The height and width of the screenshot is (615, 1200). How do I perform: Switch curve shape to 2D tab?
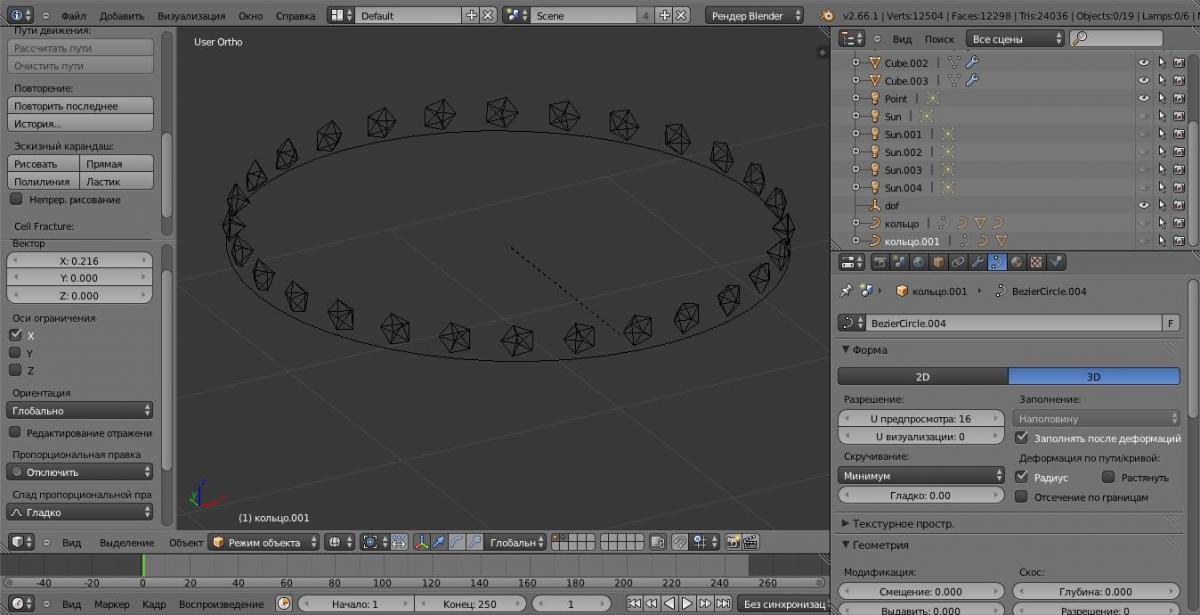(922, 377)
